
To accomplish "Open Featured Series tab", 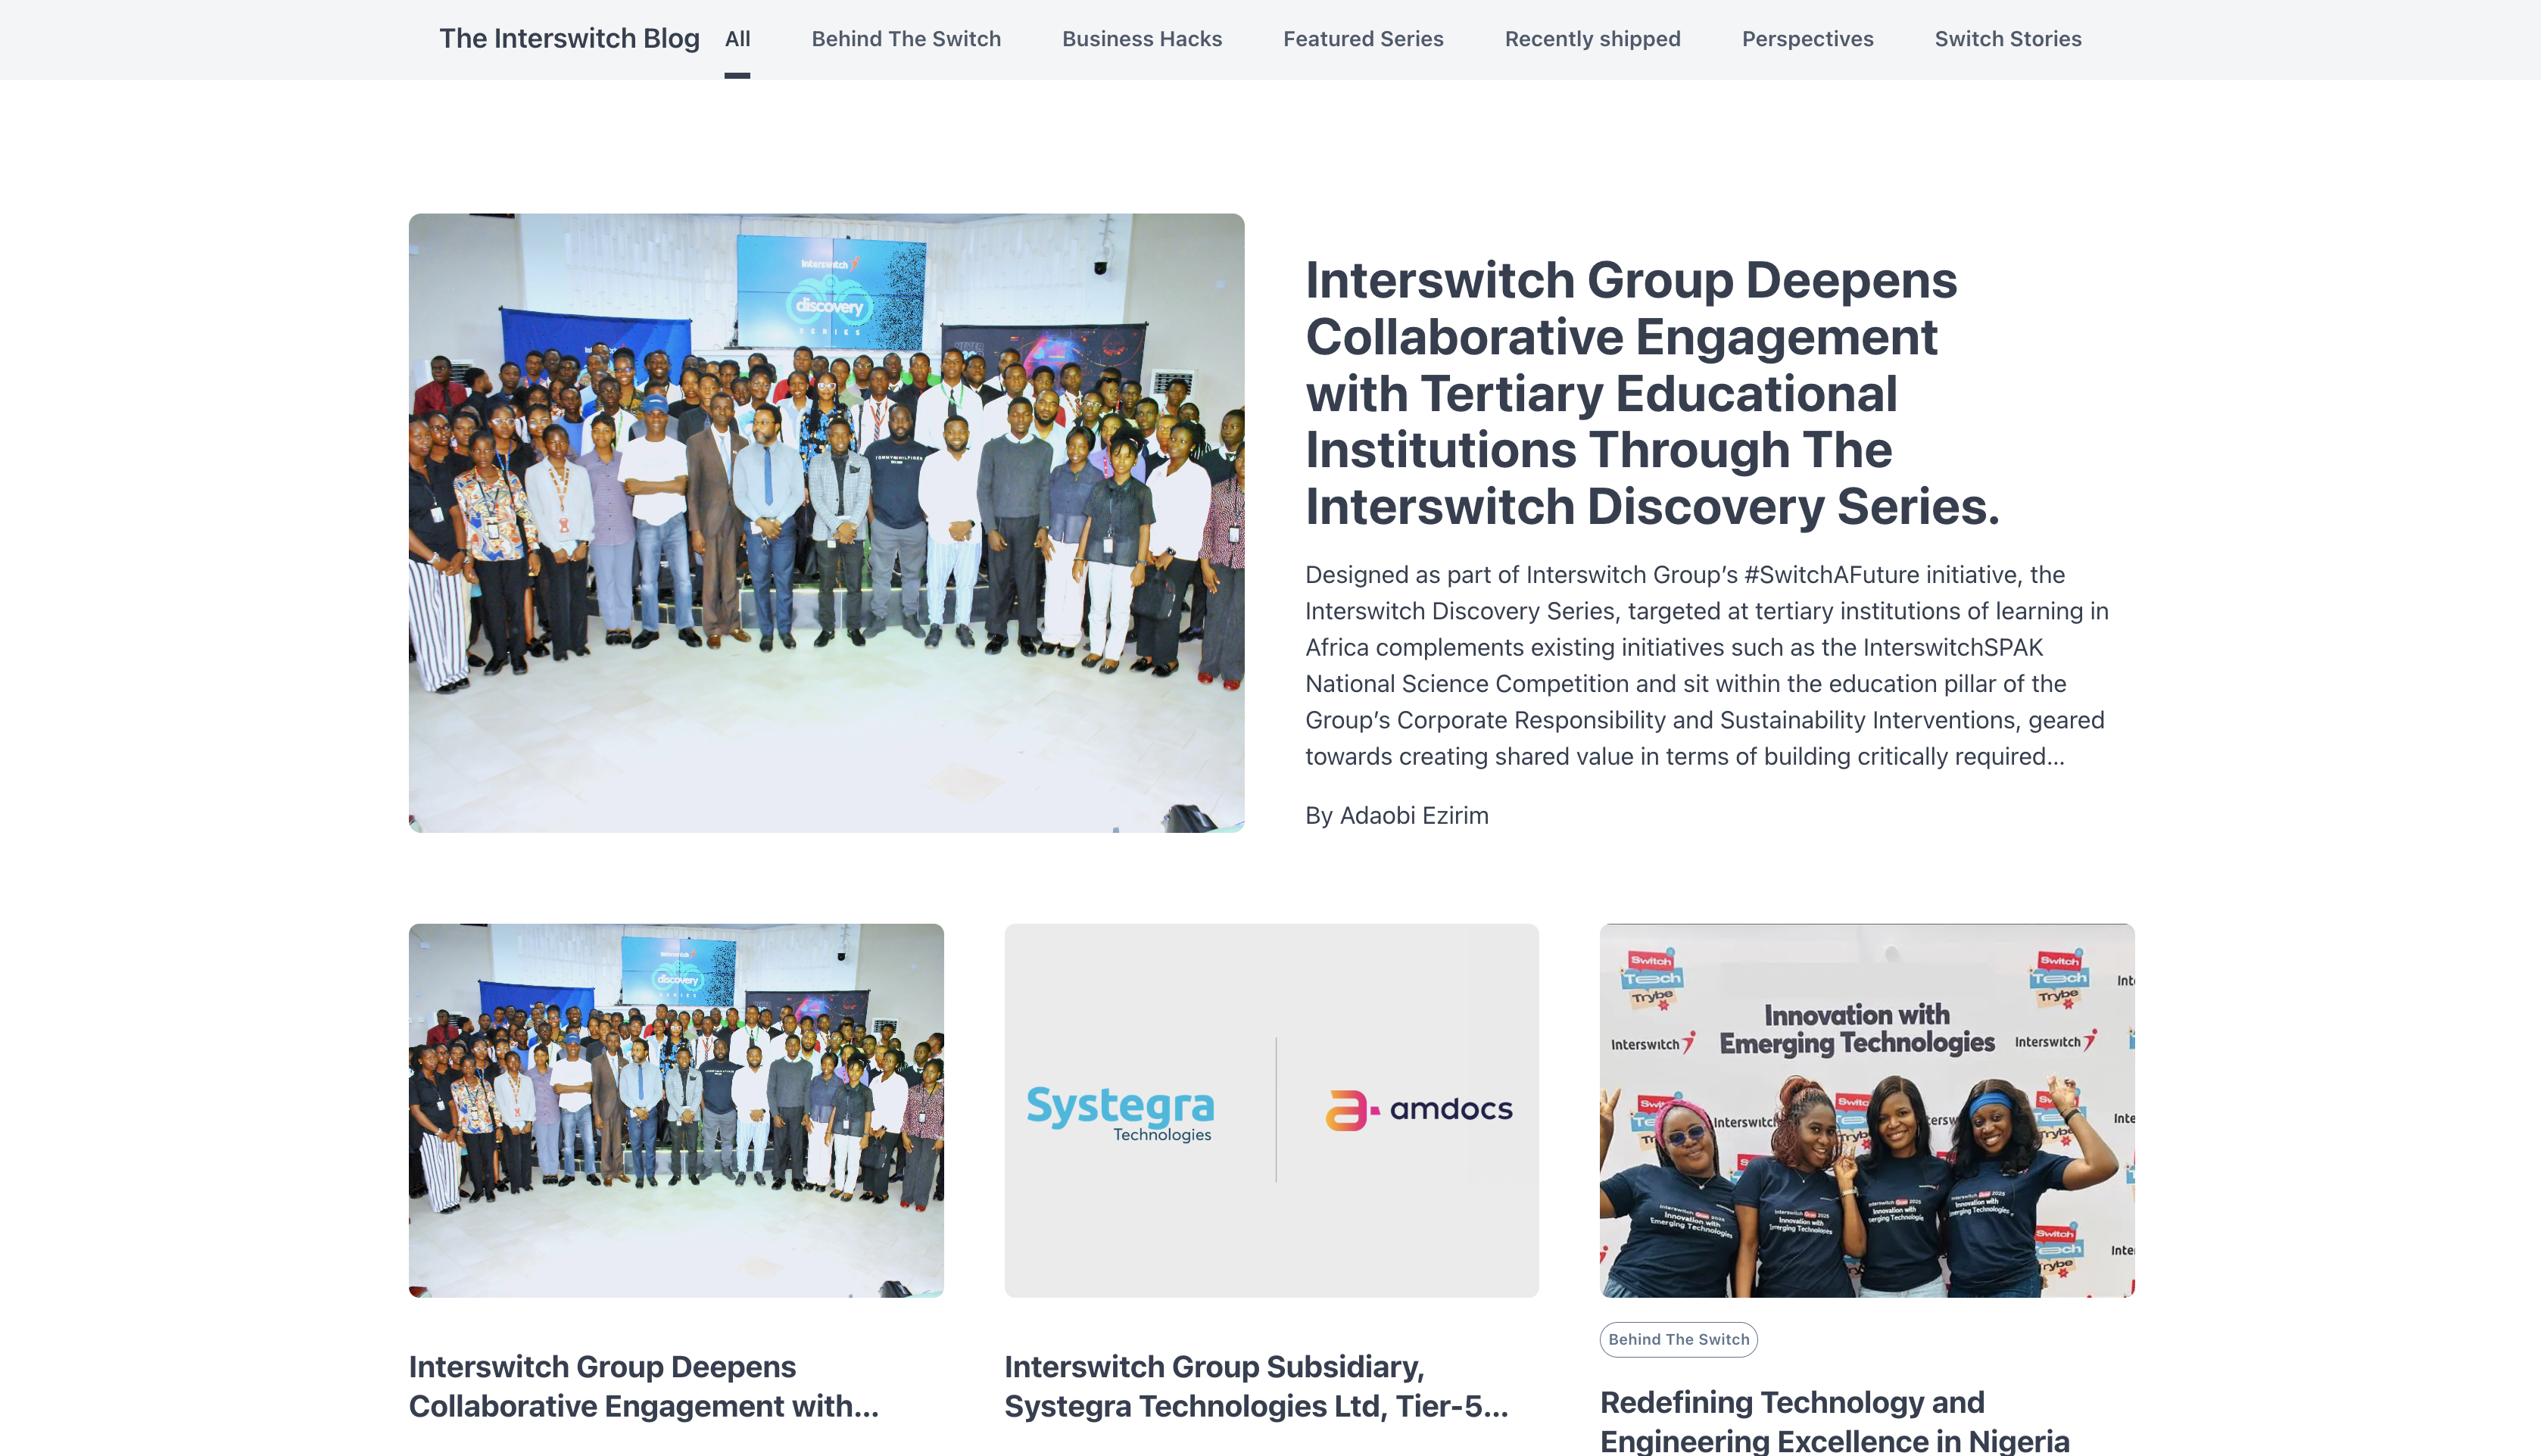I will pyautogui.click(x=1362, y=39).
